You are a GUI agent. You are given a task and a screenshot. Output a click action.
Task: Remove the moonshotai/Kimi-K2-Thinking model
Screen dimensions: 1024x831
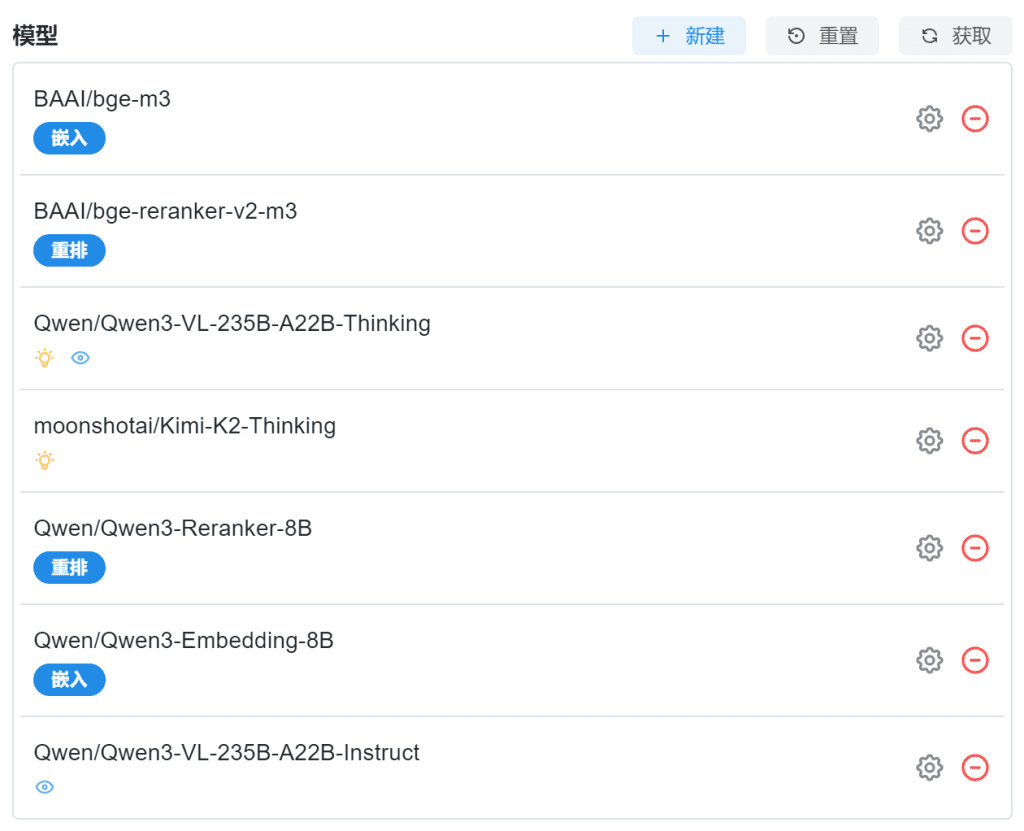975,440
